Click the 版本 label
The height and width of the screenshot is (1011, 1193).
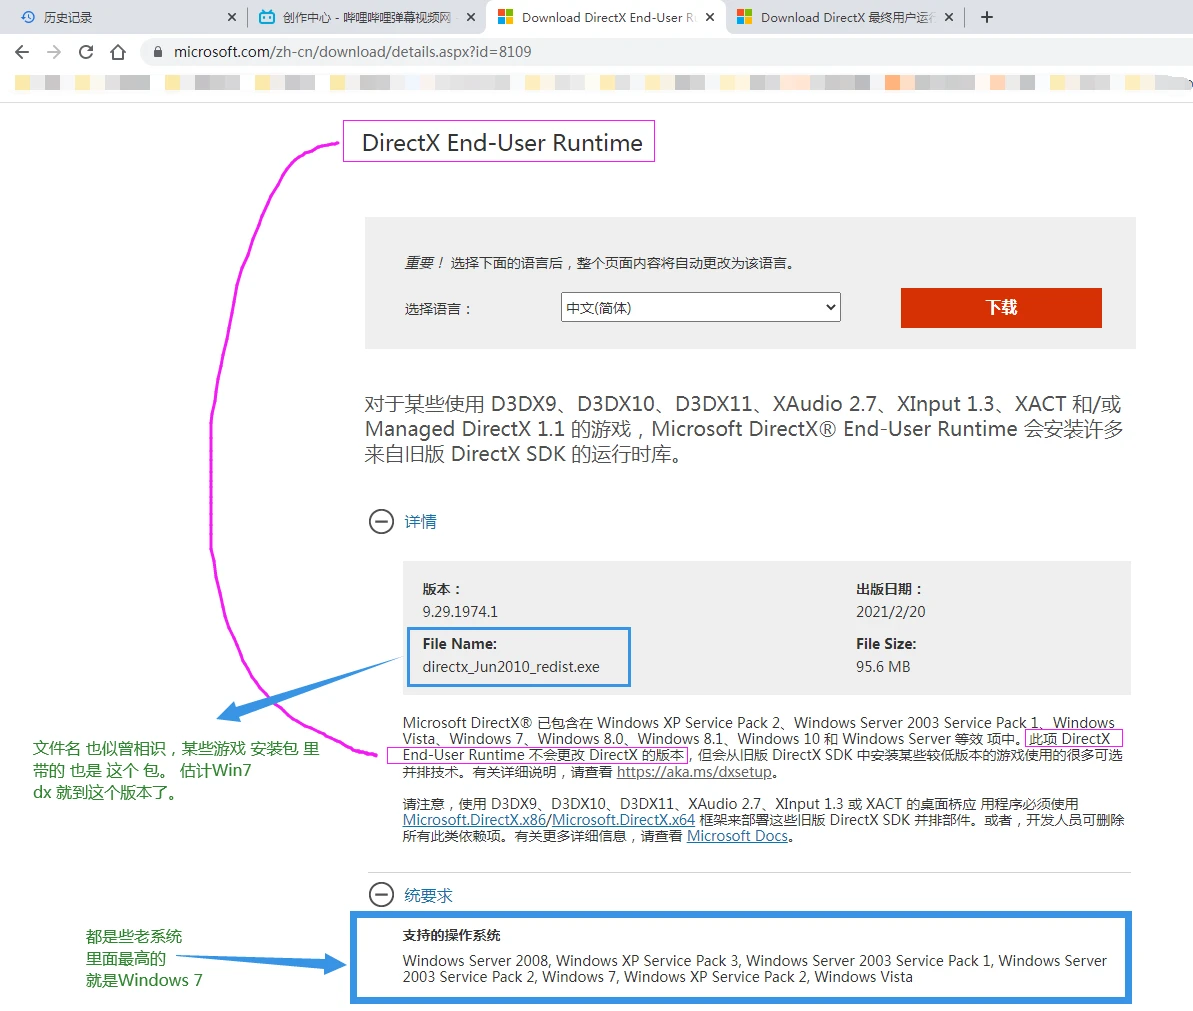441,589
